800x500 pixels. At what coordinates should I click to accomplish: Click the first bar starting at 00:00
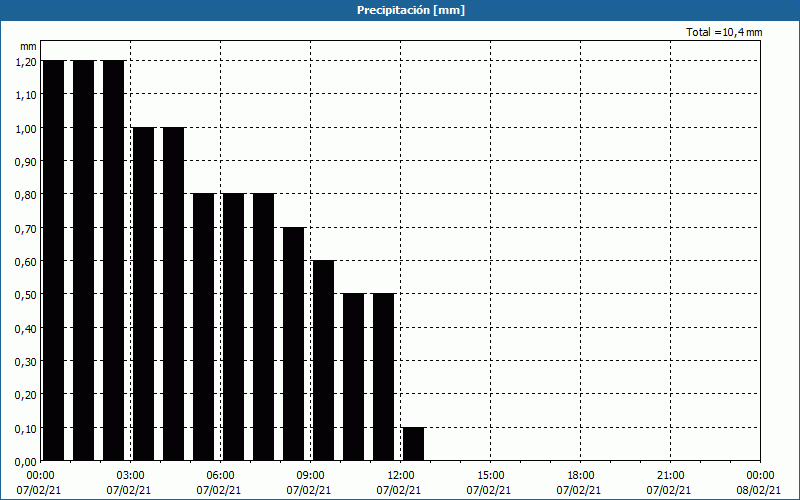tap(54, 260)
